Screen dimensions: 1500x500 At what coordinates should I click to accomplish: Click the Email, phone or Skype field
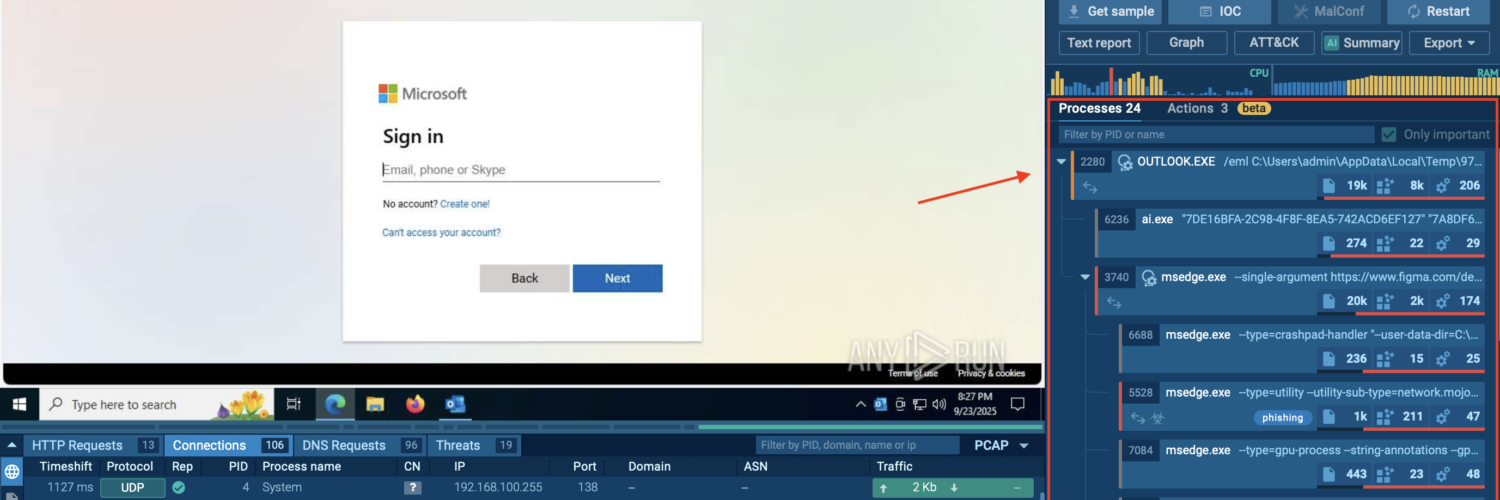click(x=521, y=170)
